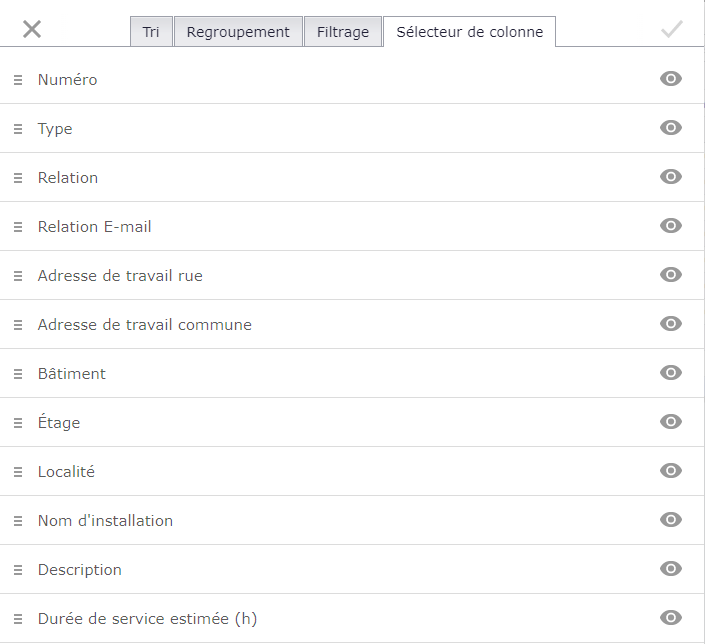Open the Regroupement tab
The image size is (705, 644).
(x=238, y=32)
